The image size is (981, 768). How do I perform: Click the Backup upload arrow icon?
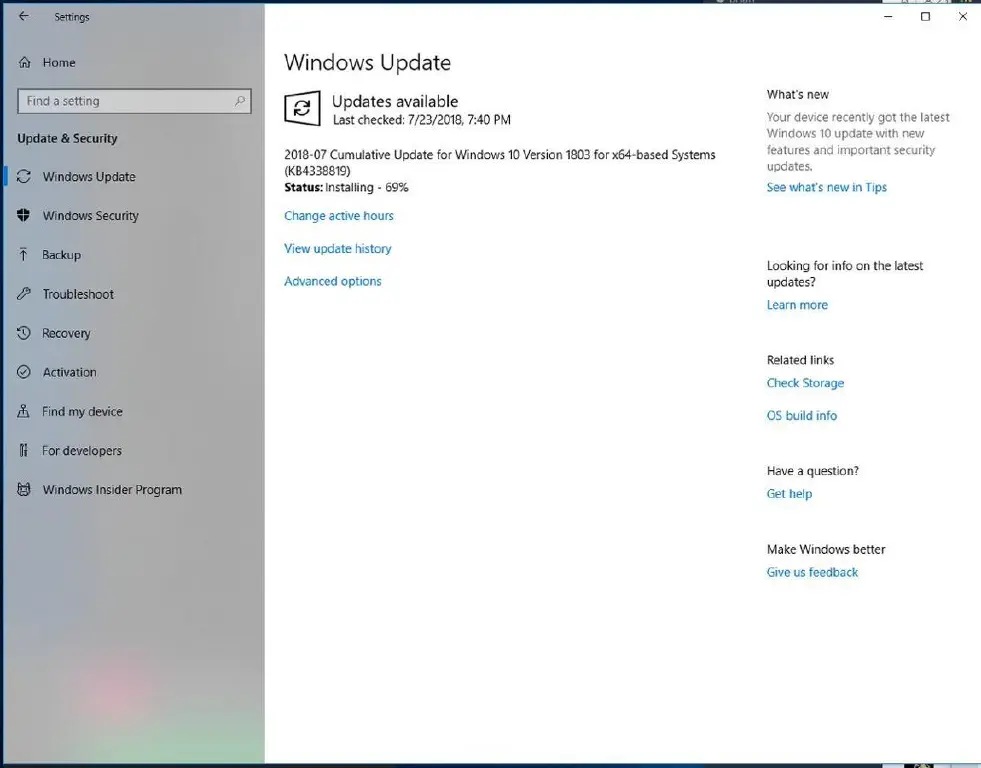pyautogui.click(x=23, y=255)
